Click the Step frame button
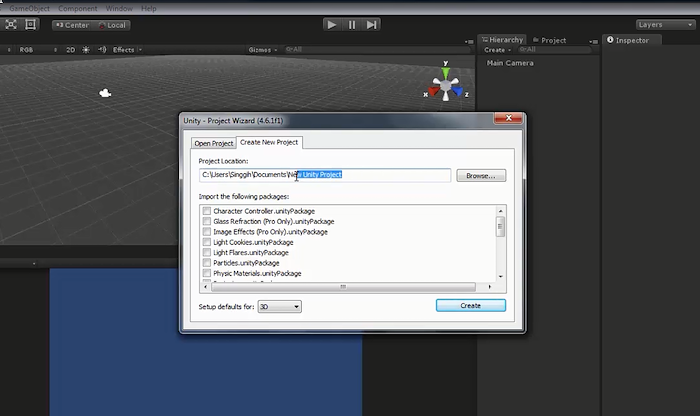The width and height of the screenshot is (700, 416). click(x=371, y=25)
